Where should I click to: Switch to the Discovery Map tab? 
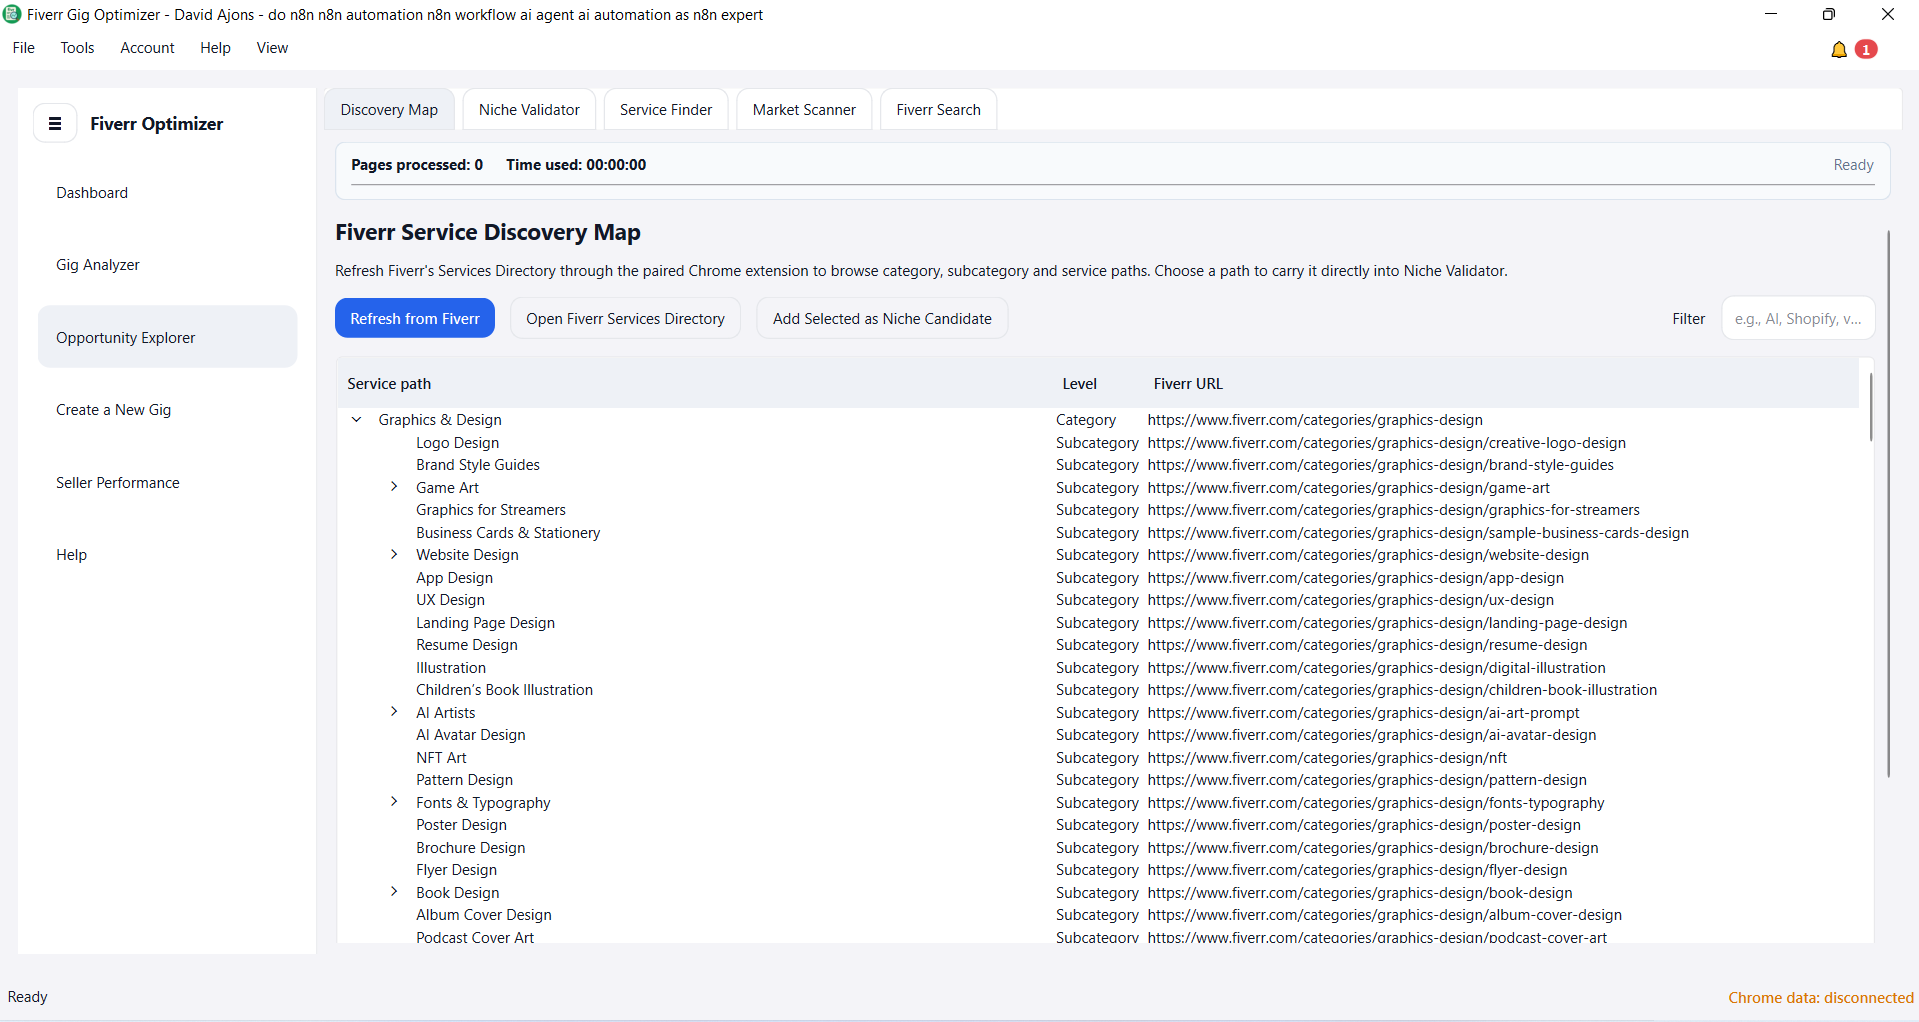pos(389,110)
